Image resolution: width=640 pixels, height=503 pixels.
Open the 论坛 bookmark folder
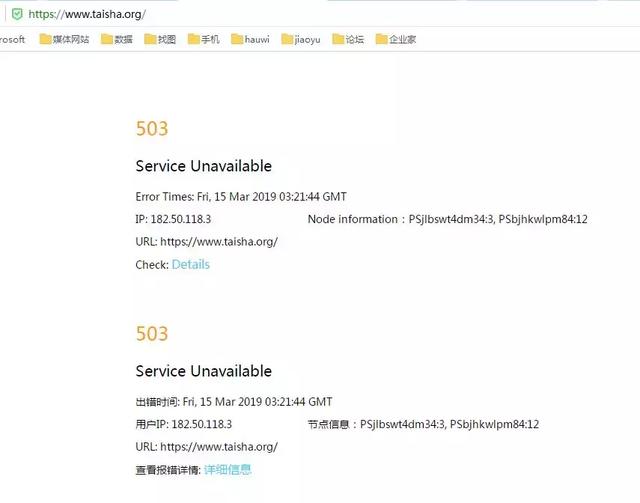[x=348, y=39]
